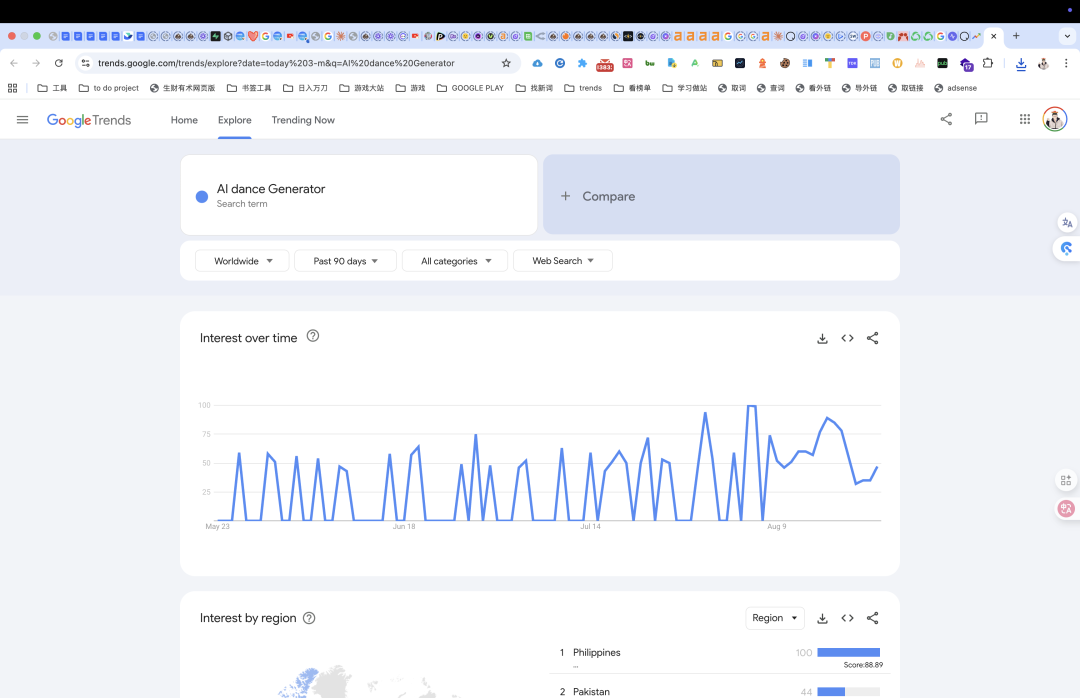The width and height of the screenshot is (1080, 698).
Task: Open the All categories dropdown
Action: (455, 260)
